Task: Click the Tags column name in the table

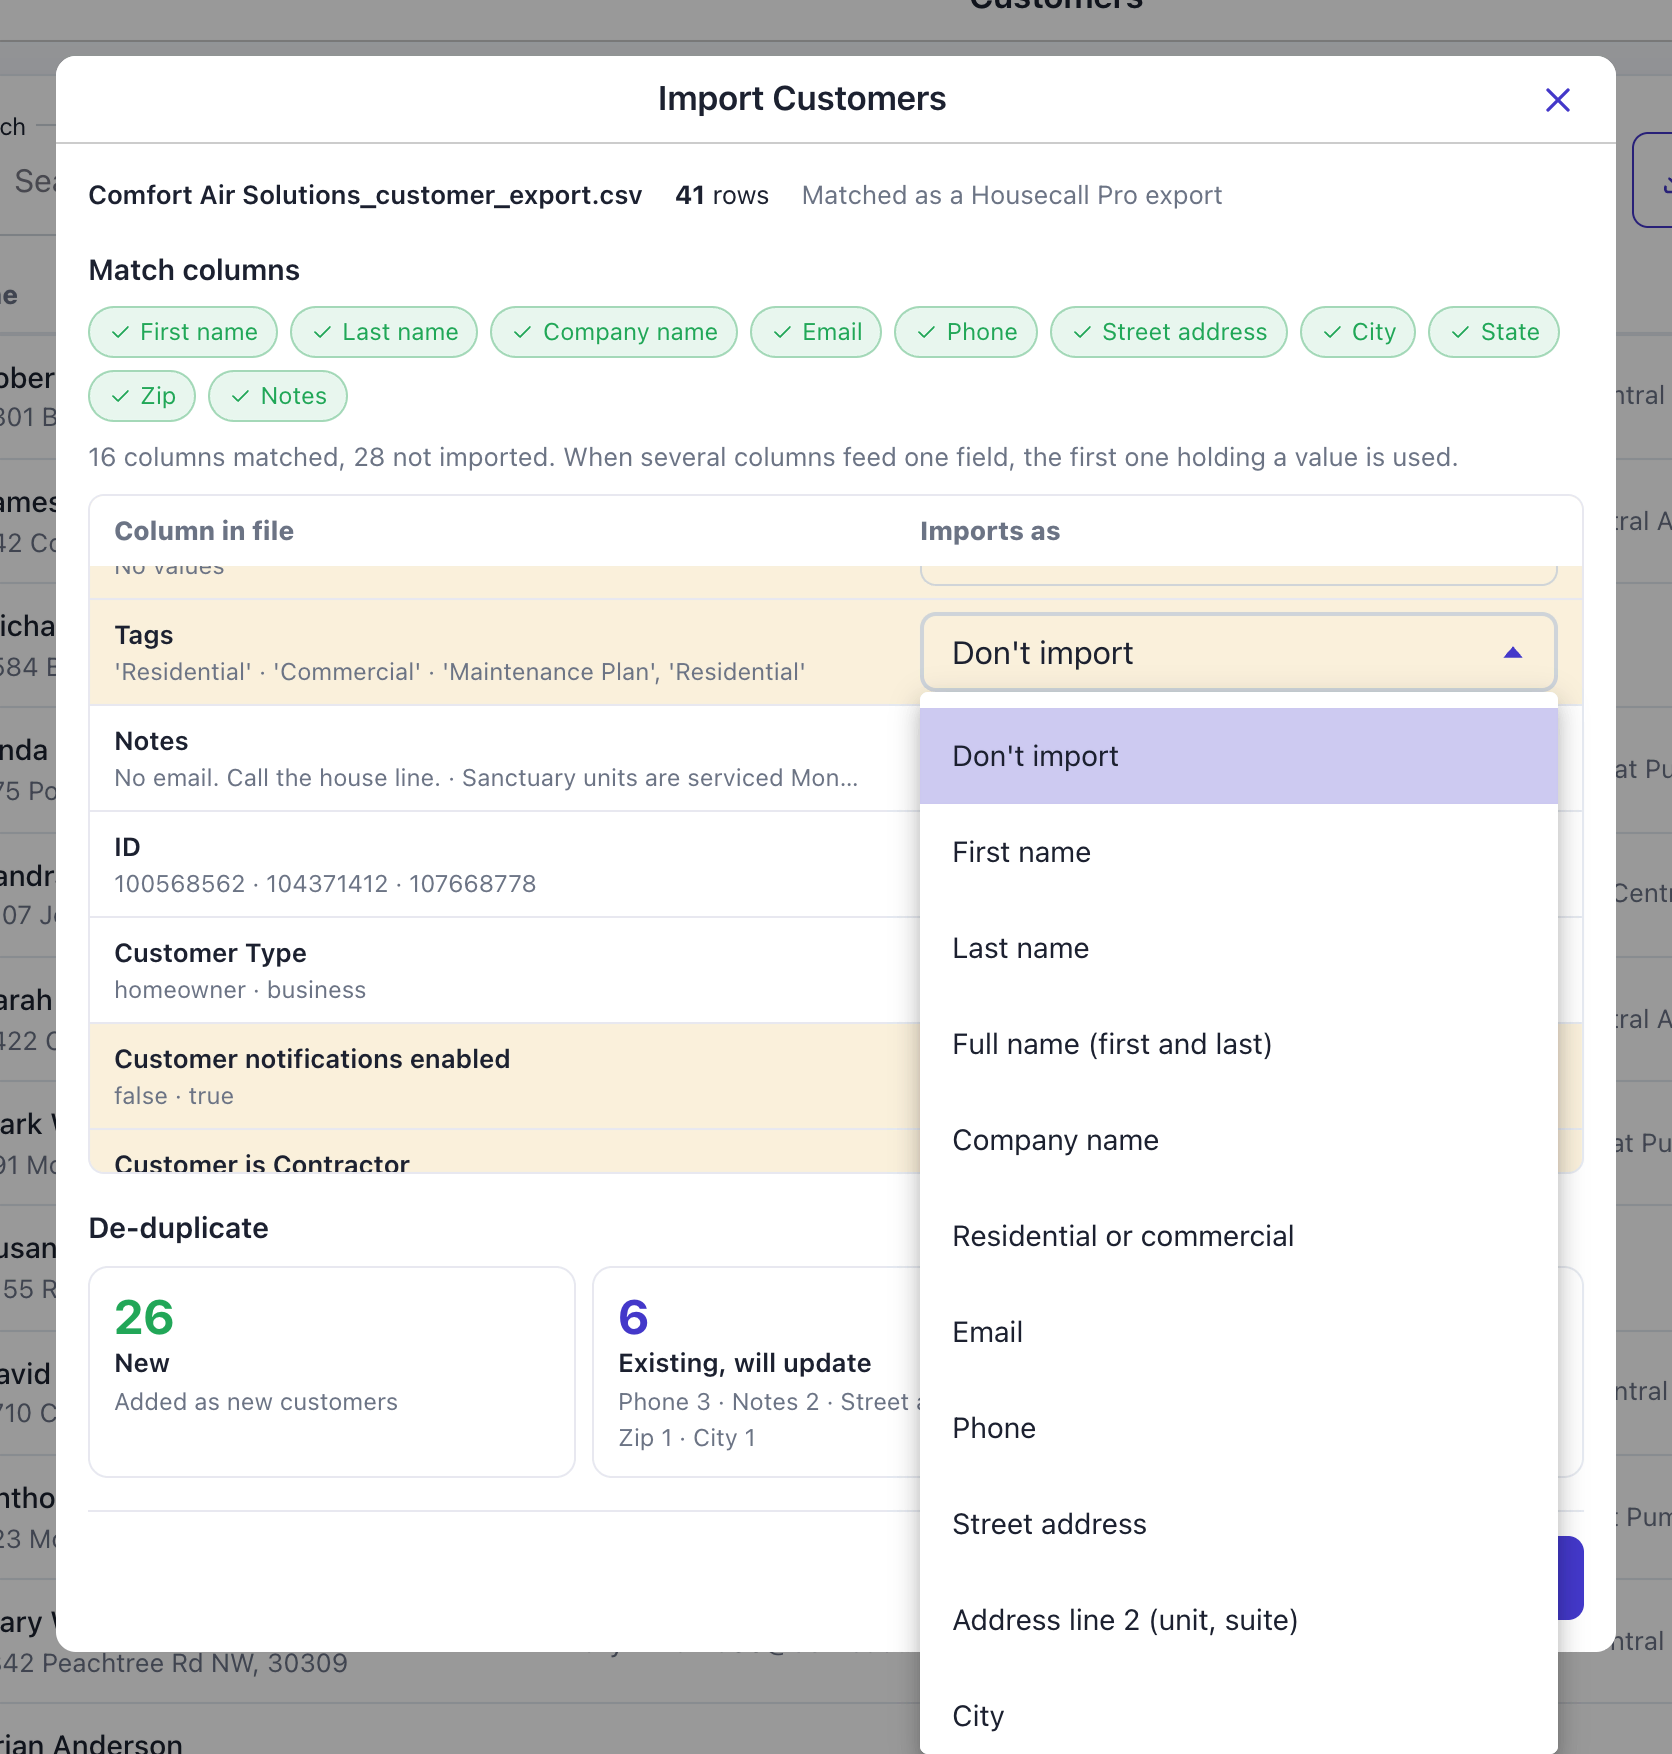Action: pyautogui.click(x=144, y=635)
